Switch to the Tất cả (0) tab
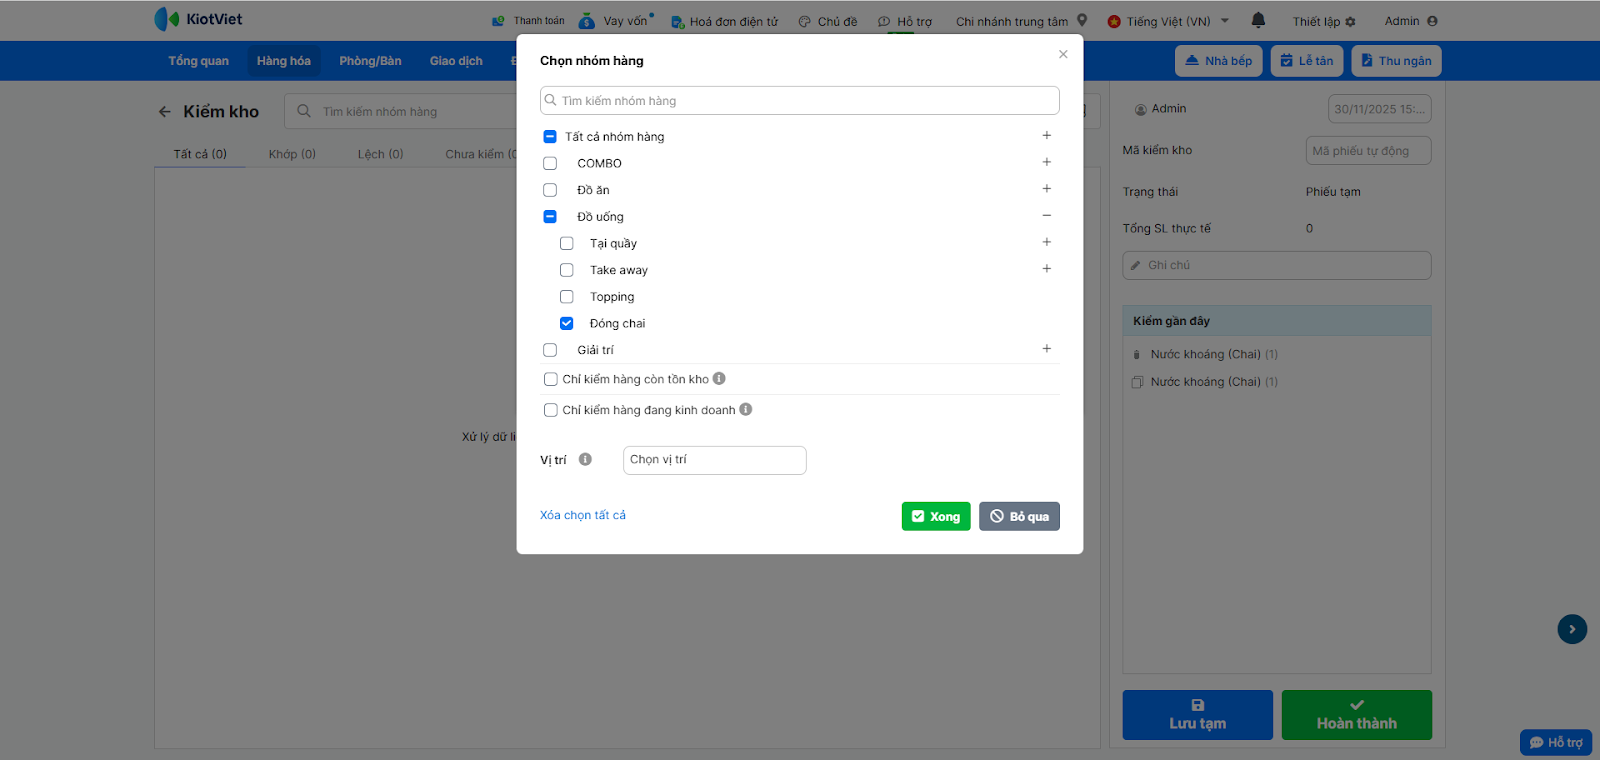 pyautogui.click(x=200, y=154)
